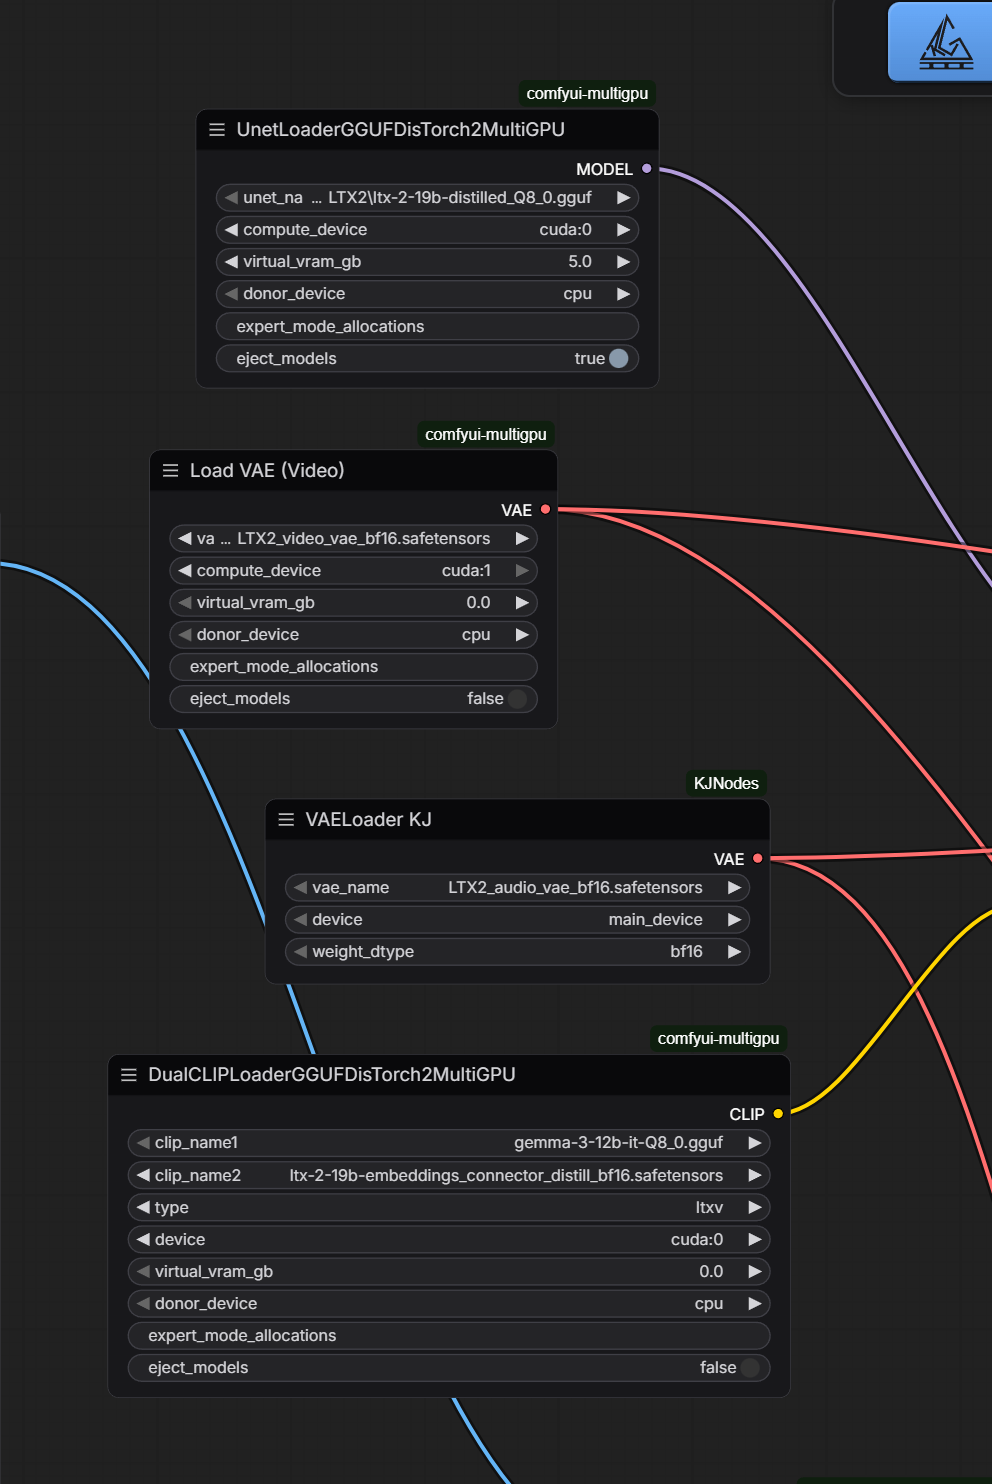Image resolution: width=992 pixels, height=1484 pixels.
Task: Open UnetLoaderGGUFDisTorch2MultiGPU node menu icon
Action: point(217,130)
